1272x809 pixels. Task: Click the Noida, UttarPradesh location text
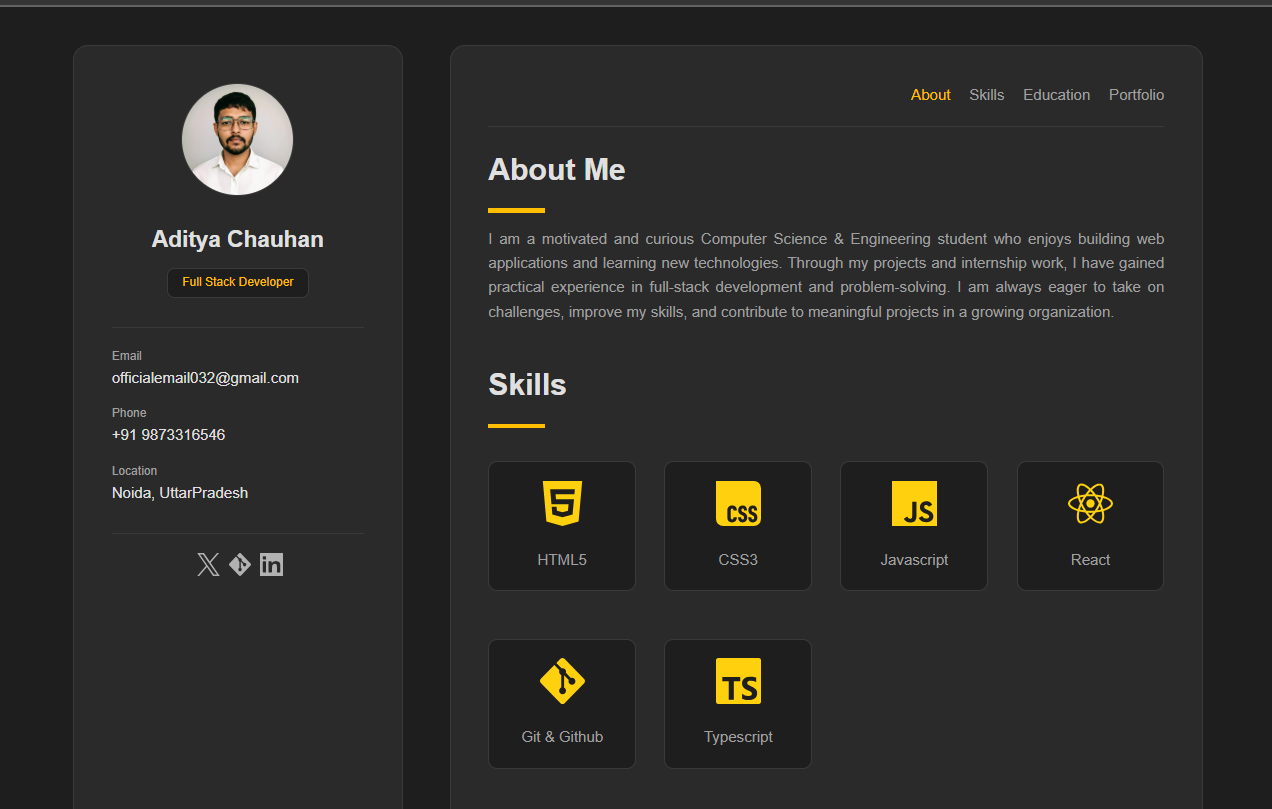180,493
